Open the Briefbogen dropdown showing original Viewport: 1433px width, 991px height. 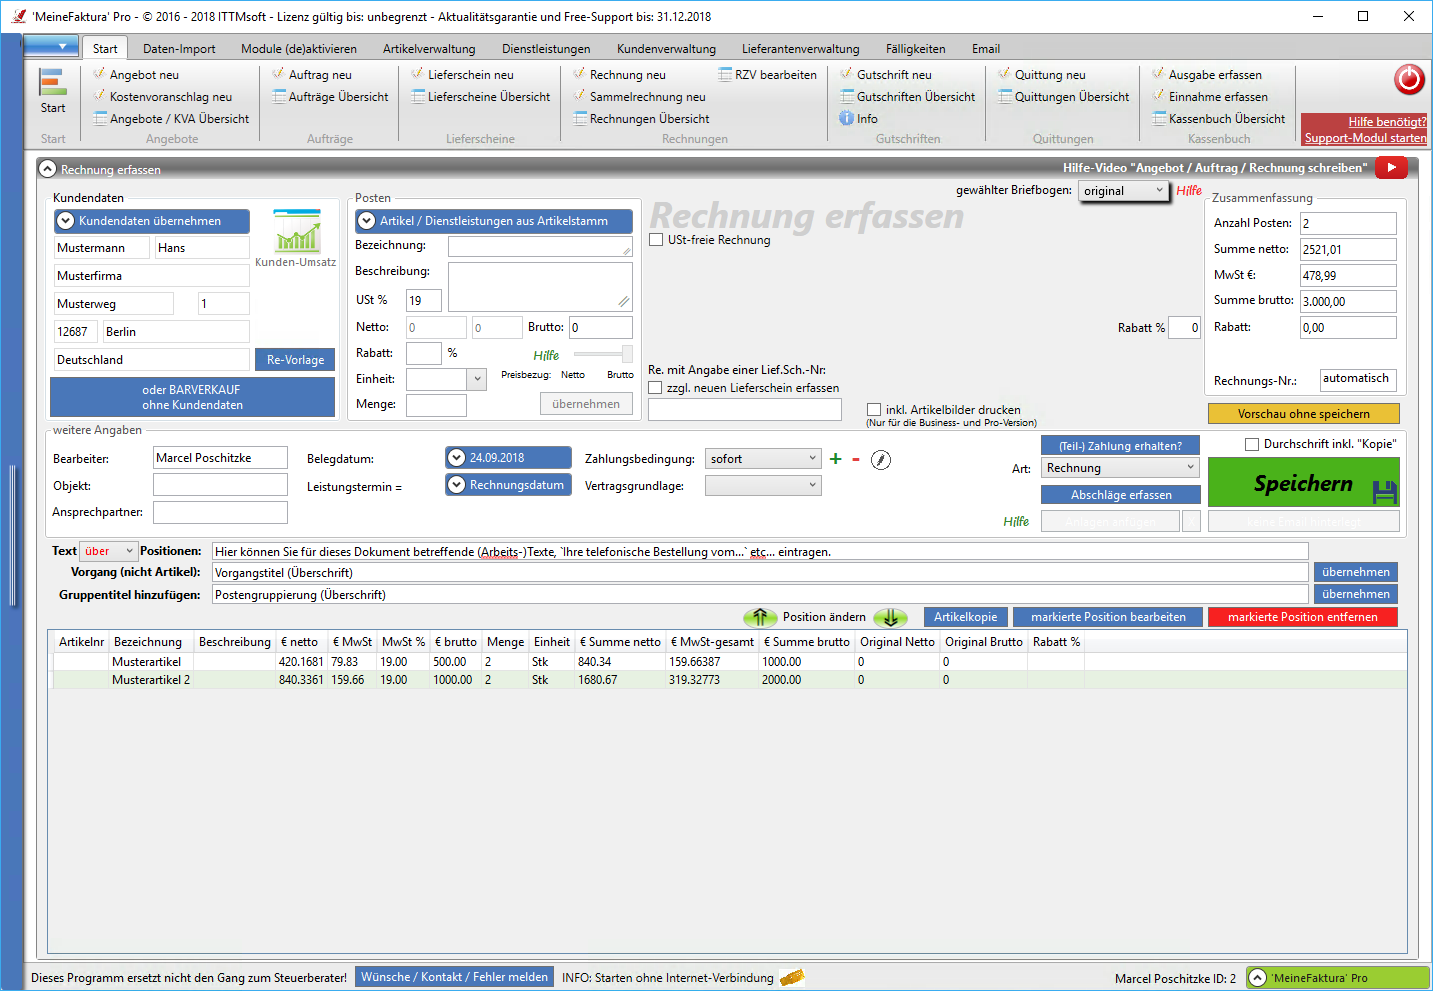[1124, 190]
